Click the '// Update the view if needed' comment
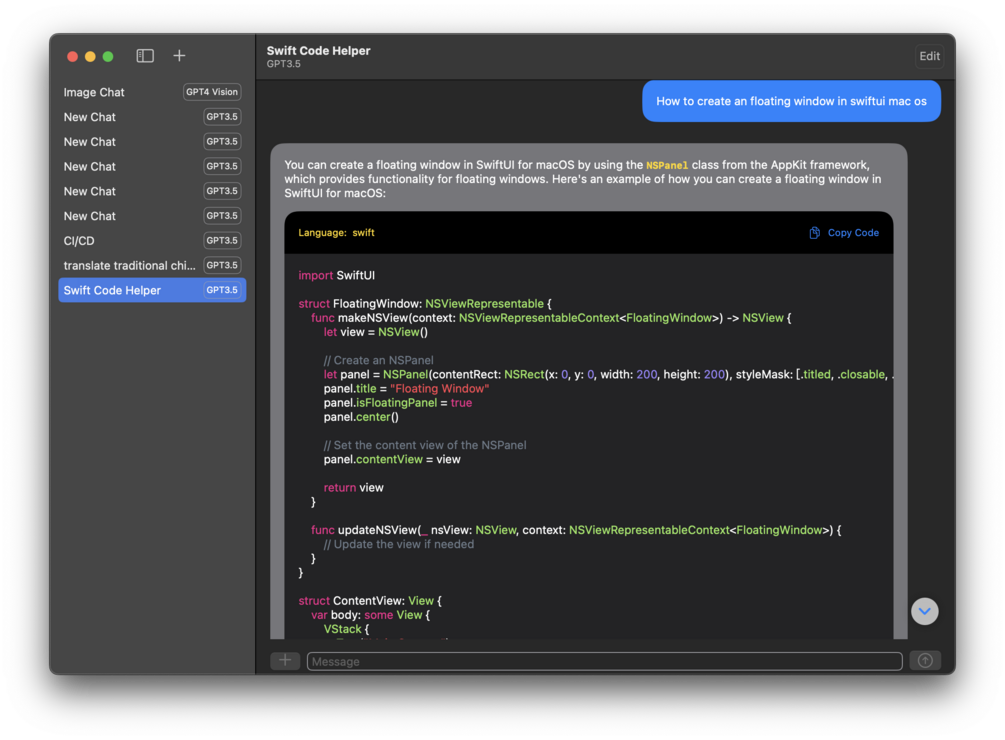 pos(399,544)
